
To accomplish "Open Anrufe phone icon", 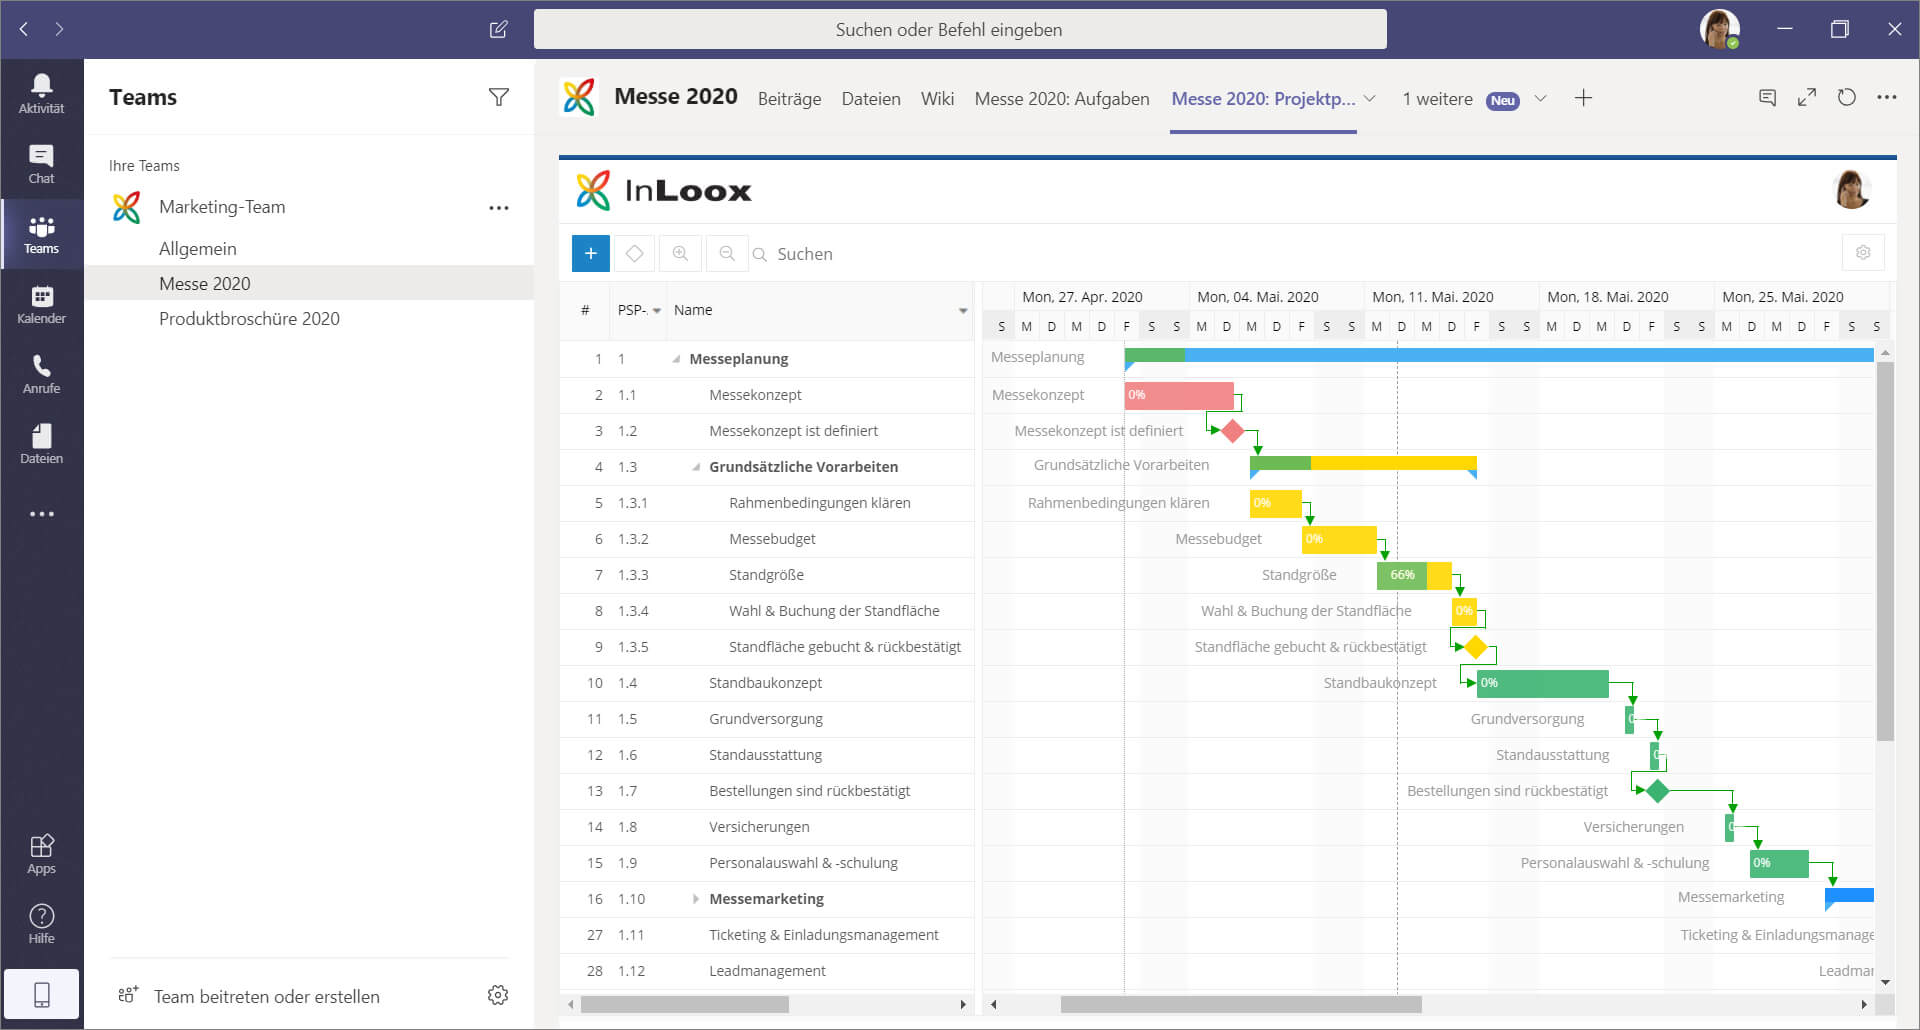I will 41,373.
